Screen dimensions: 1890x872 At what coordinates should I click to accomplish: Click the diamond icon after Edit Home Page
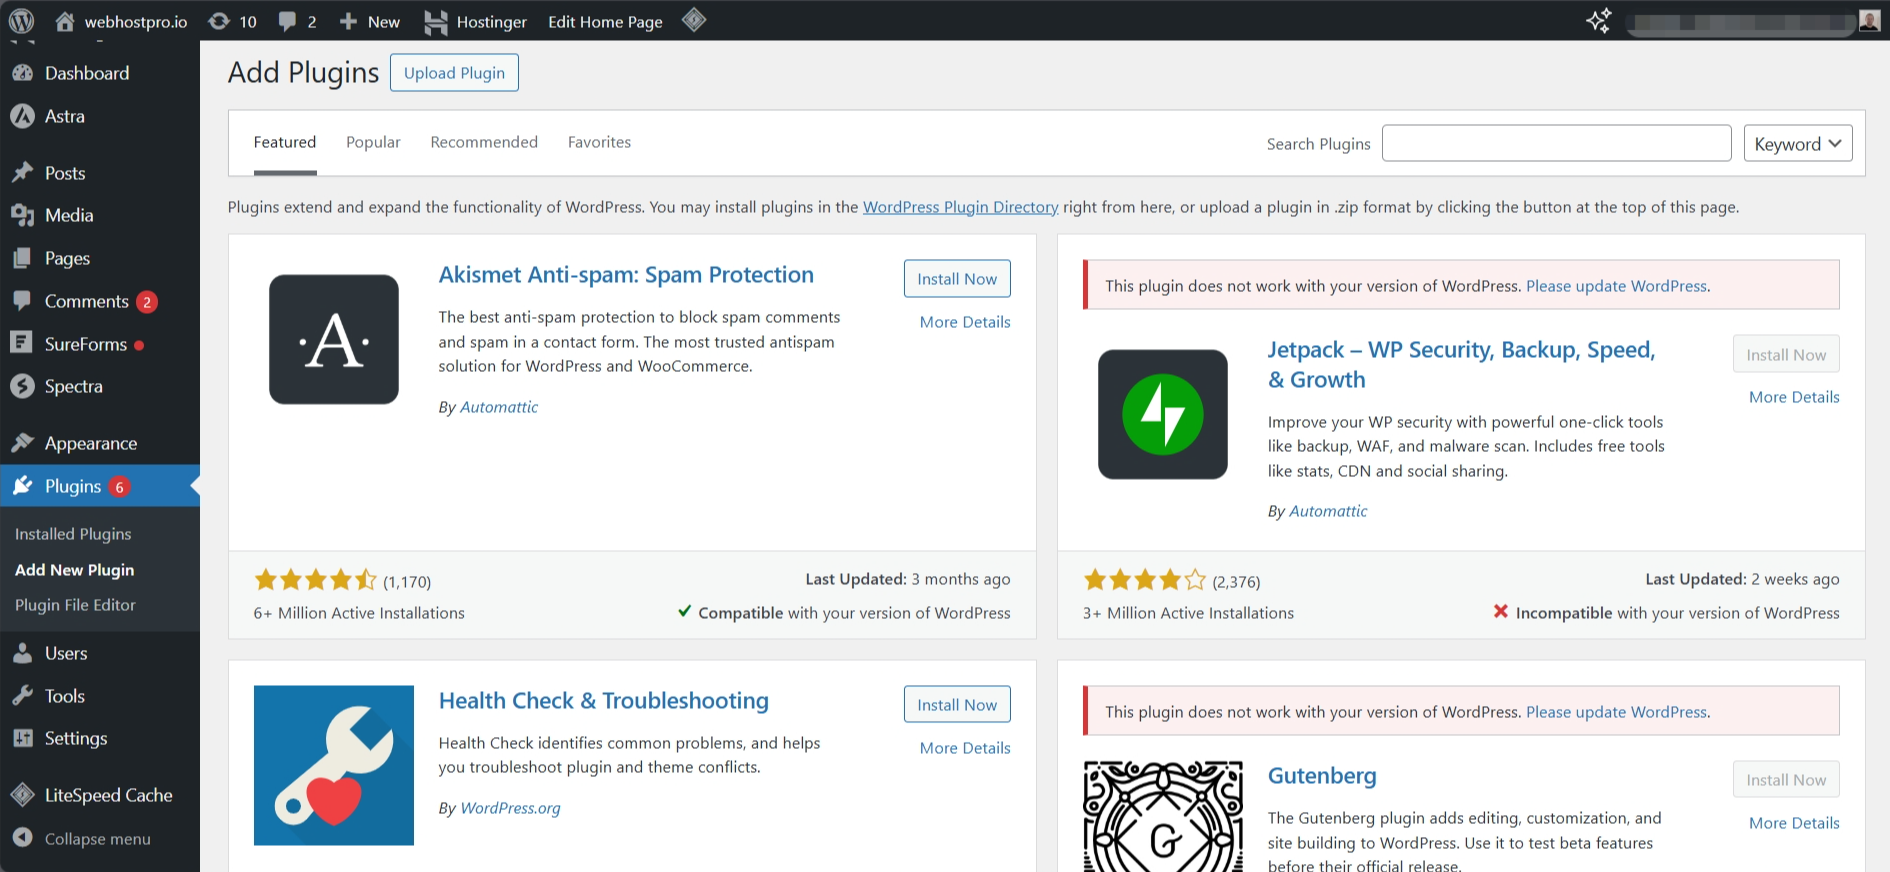point(694,20)
